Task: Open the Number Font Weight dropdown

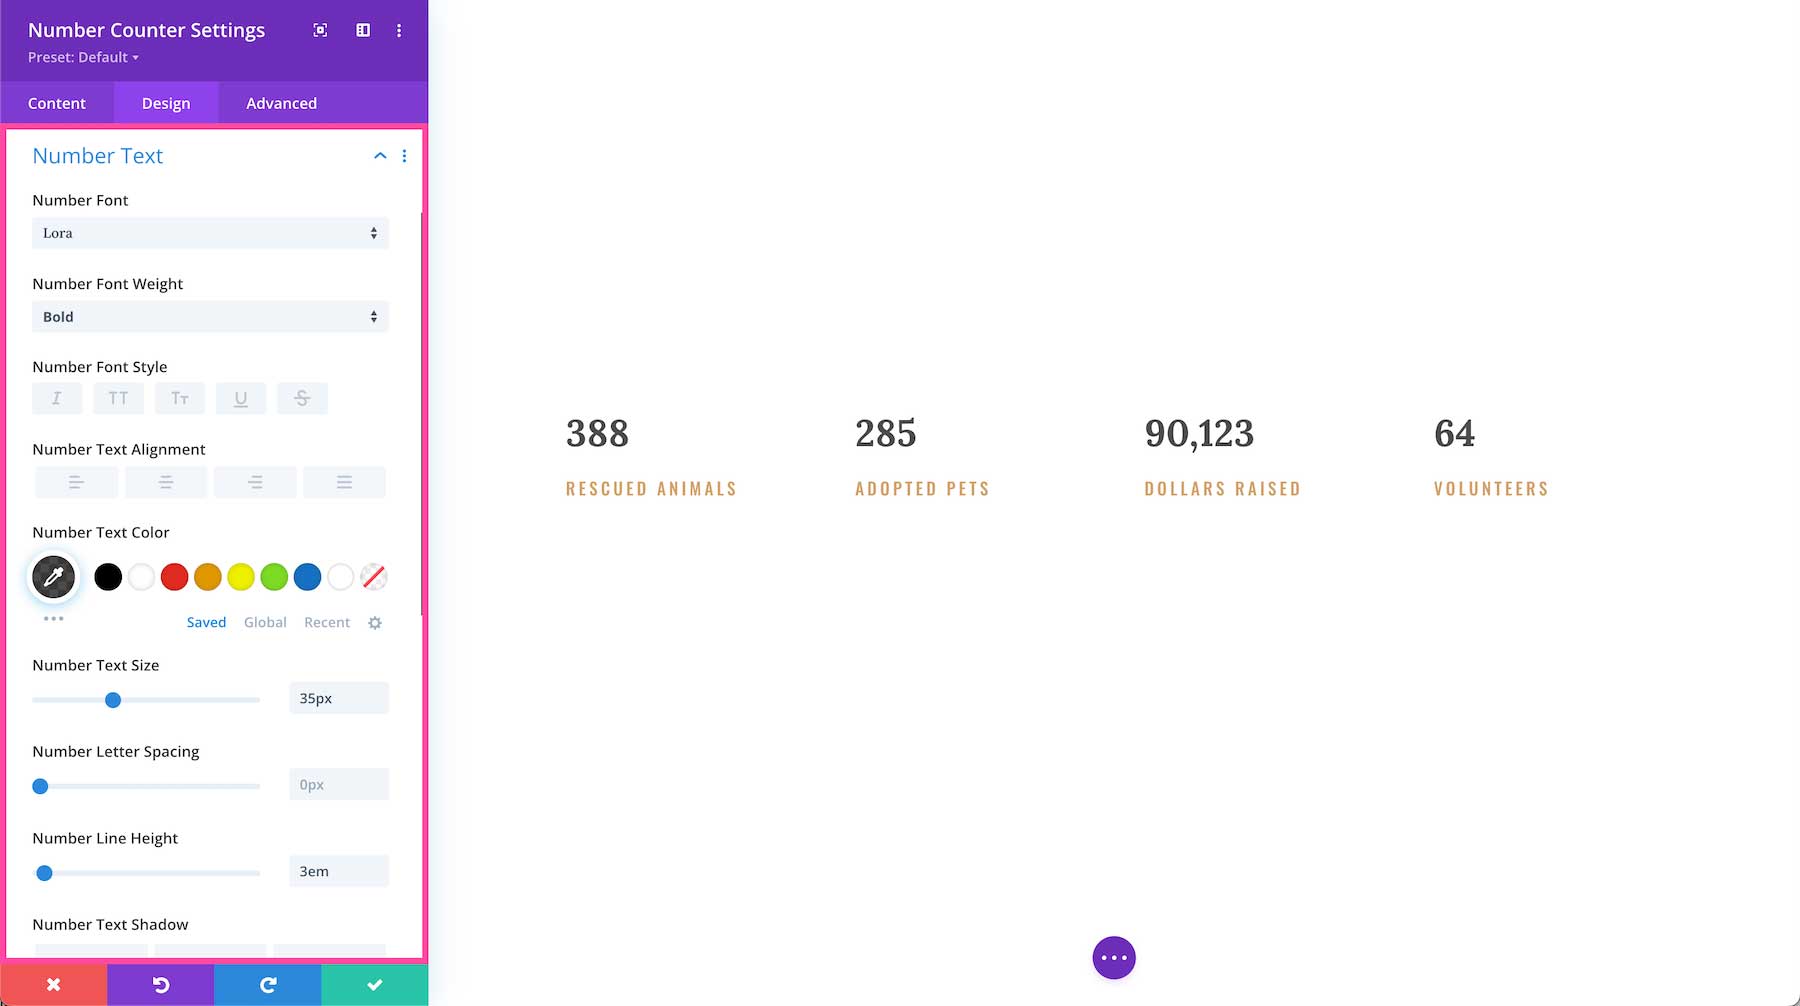Action: [210, 316]
